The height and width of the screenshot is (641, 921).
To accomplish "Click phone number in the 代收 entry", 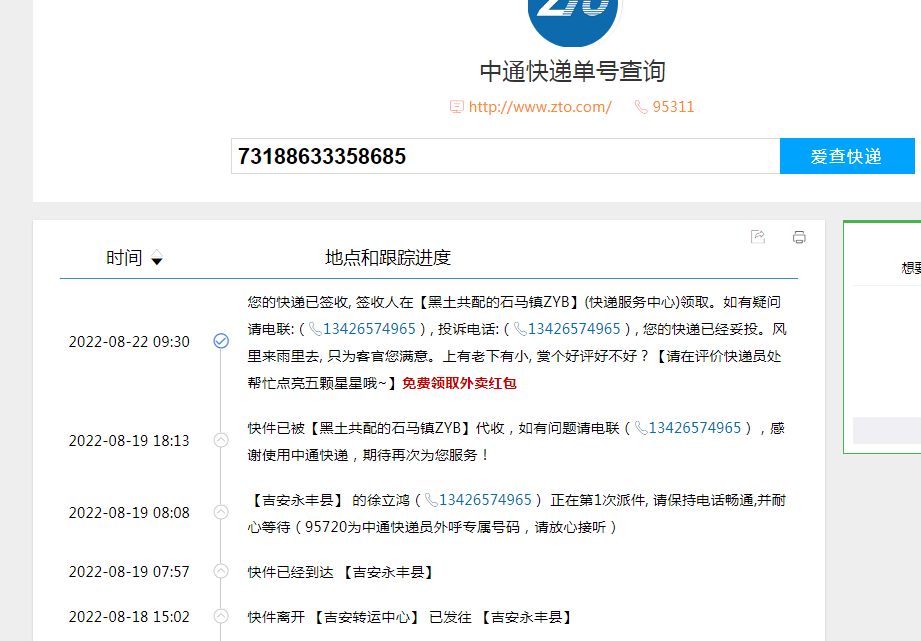I will [694, 428].
